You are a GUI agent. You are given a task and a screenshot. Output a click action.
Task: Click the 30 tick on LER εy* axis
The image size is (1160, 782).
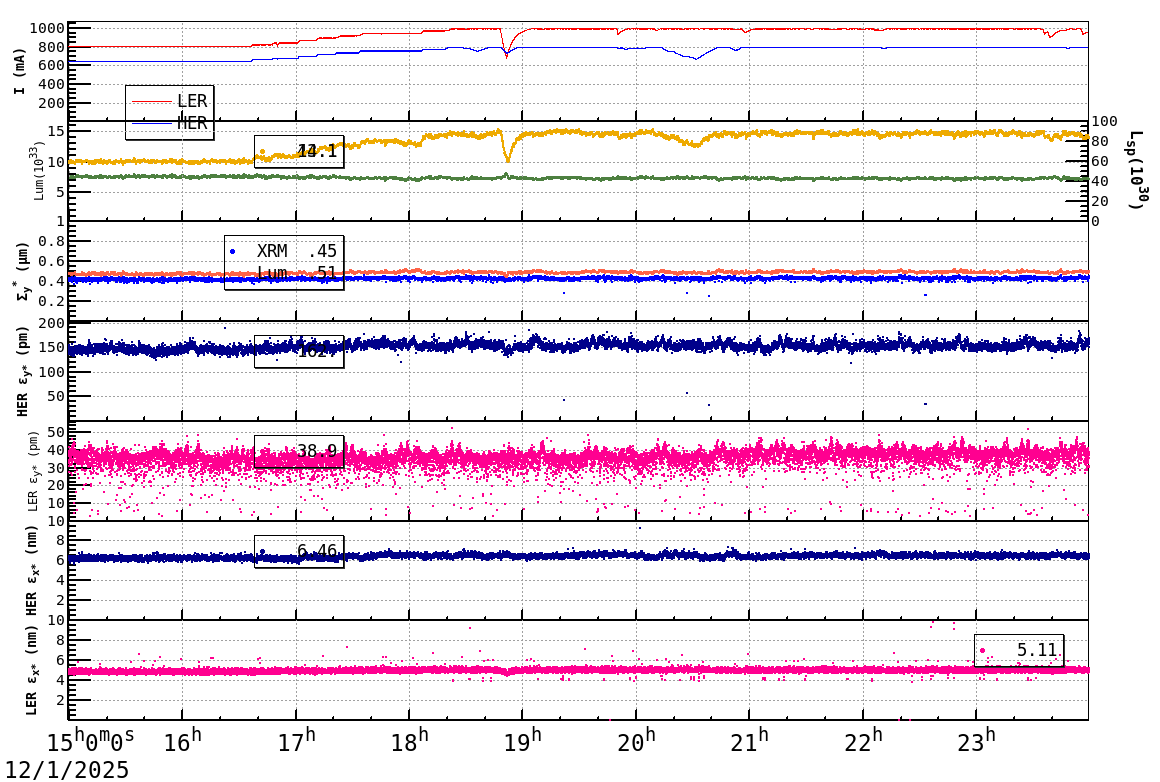57,468
